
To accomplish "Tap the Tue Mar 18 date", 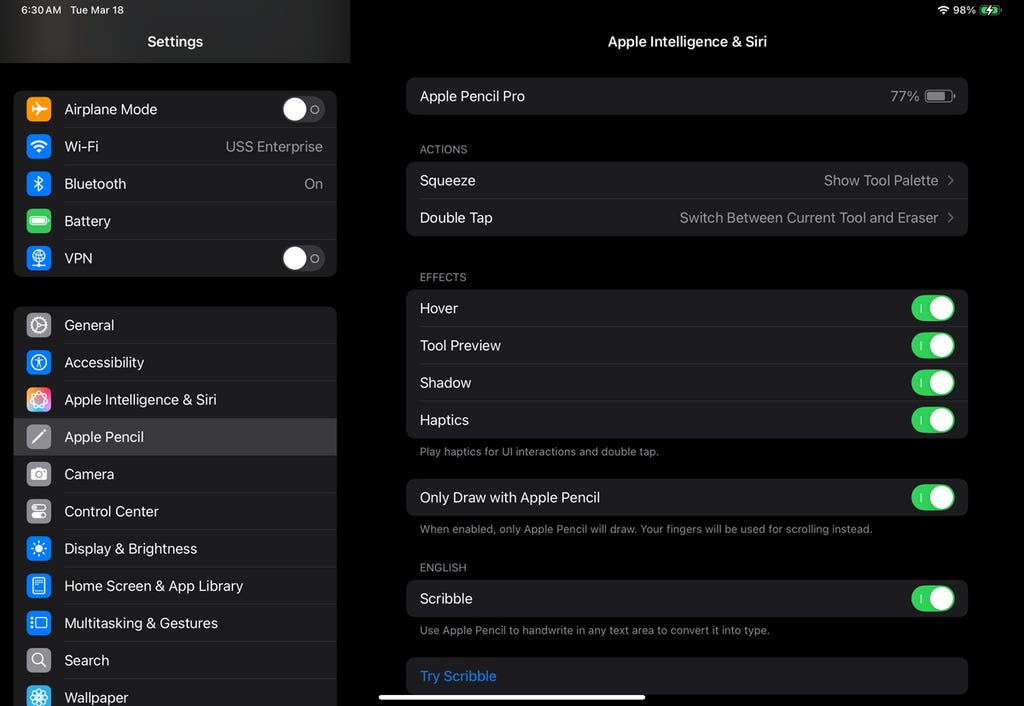I will pos(97,10).
